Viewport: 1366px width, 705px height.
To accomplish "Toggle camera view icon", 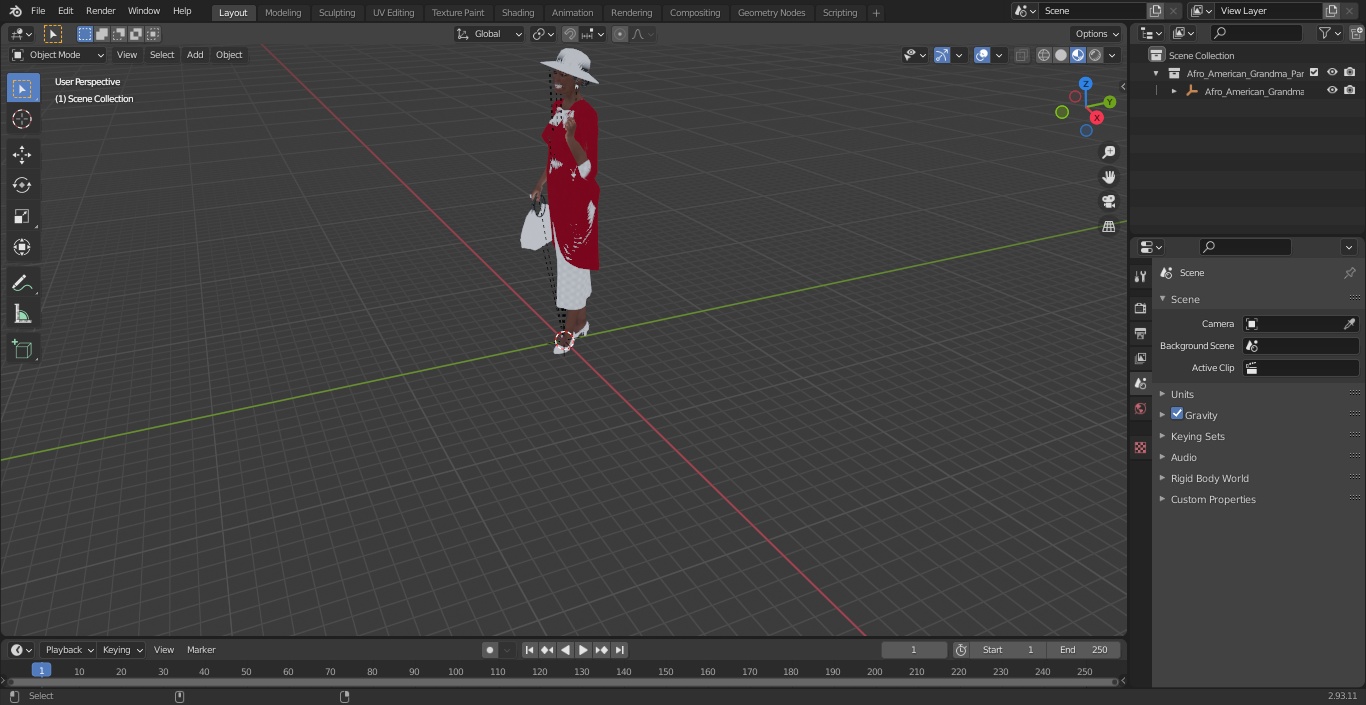I will coord(1109,202).
